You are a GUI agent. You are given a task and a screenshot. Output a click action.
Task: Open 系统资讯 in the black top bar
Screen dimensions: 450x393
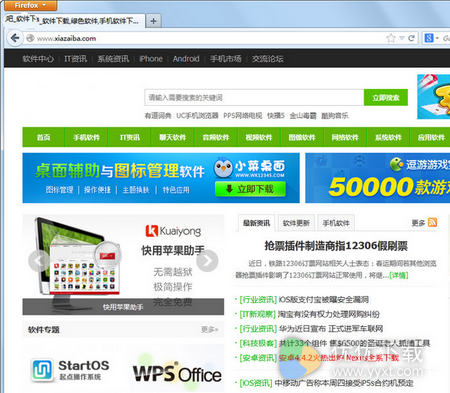coord(113,59)
